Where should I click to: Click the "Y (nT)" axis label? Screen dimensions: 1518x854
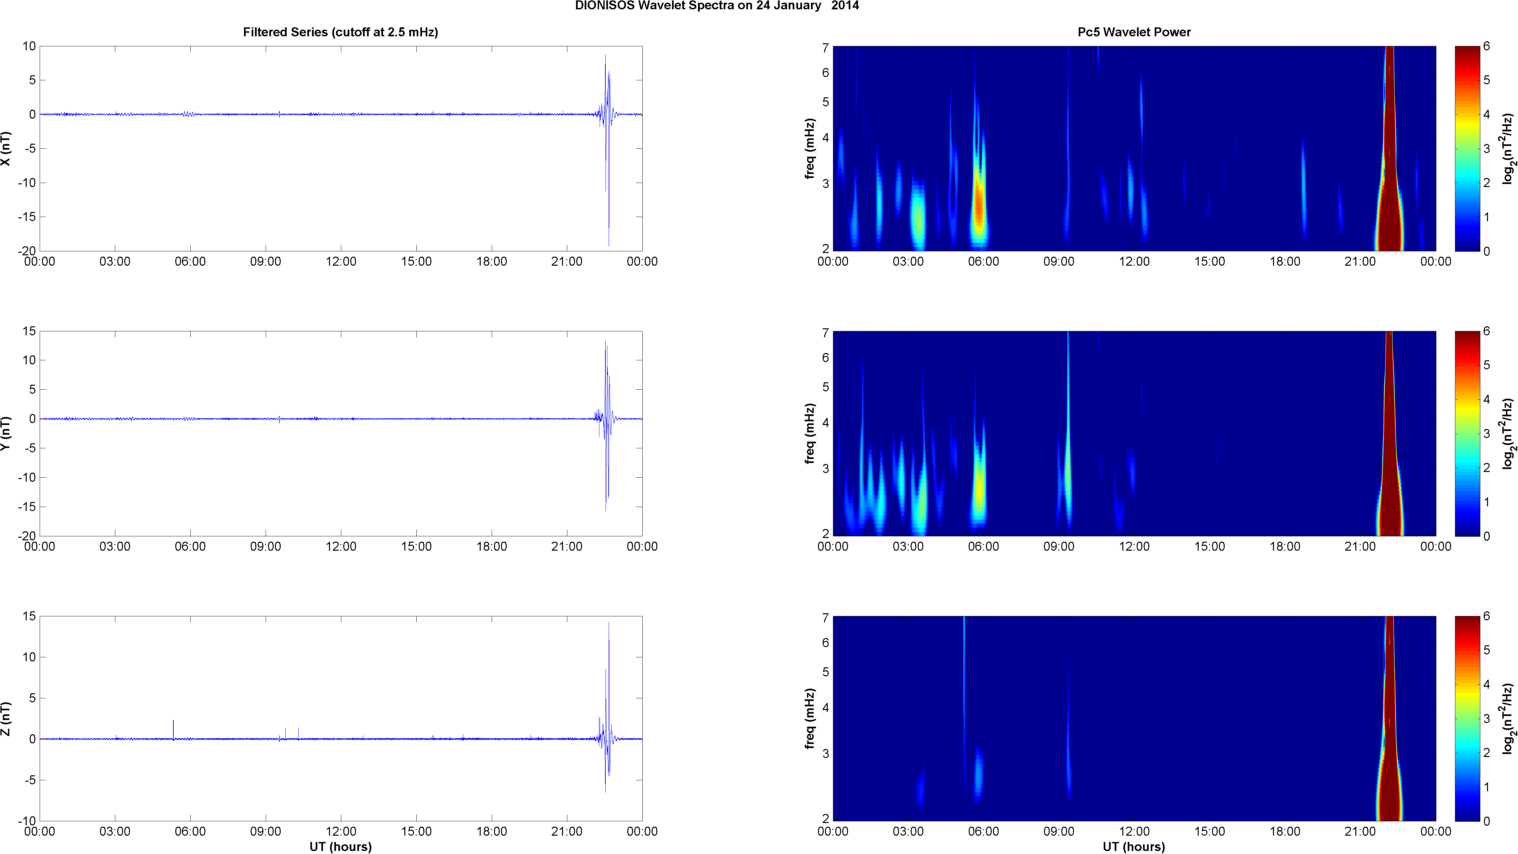(x=7, y=433)
